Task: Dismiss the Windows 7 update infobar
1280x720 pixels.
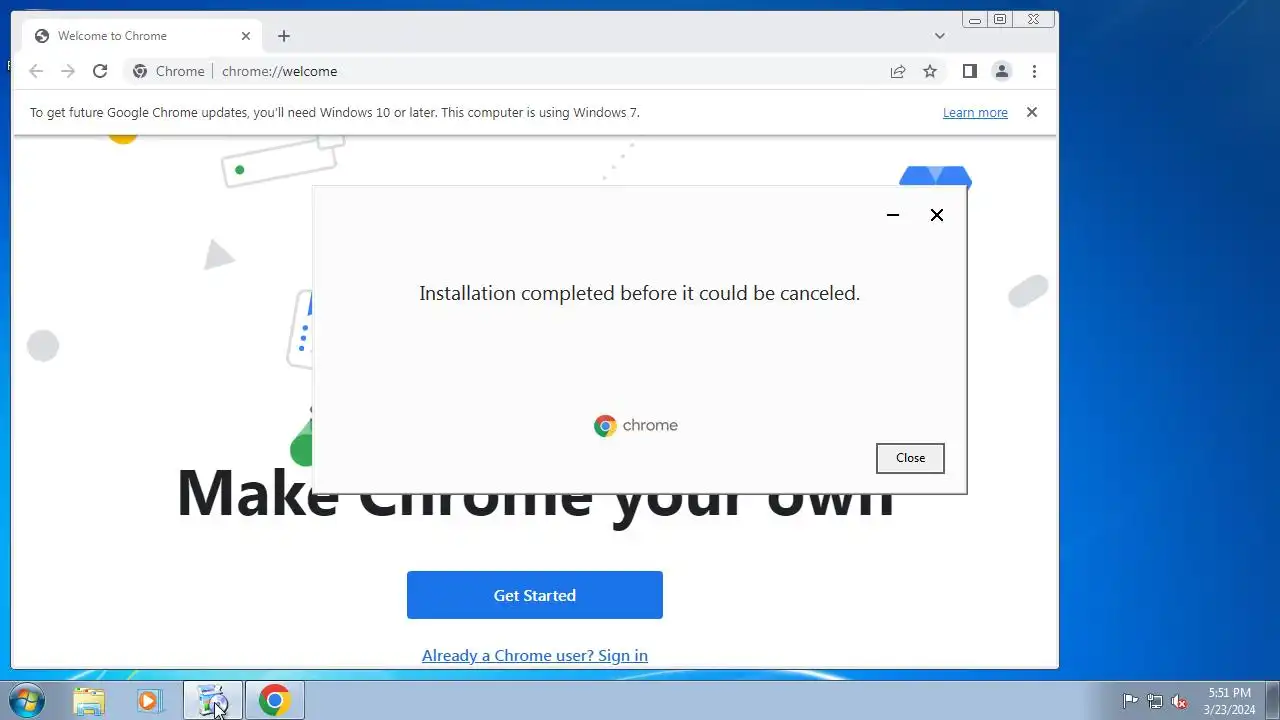Action: pyautogui.click(x=1032, y=112)
